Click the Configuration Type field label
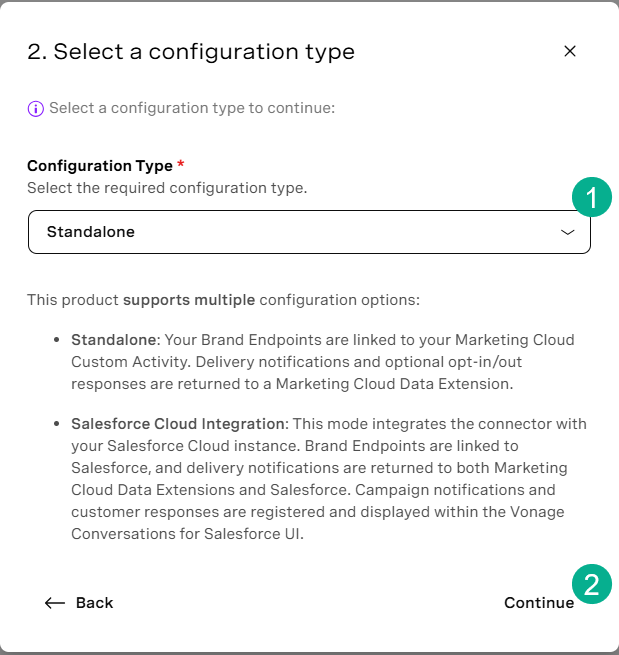Image resolution: width=619 pixels, height=655 pixels. (x=100, y=166)
